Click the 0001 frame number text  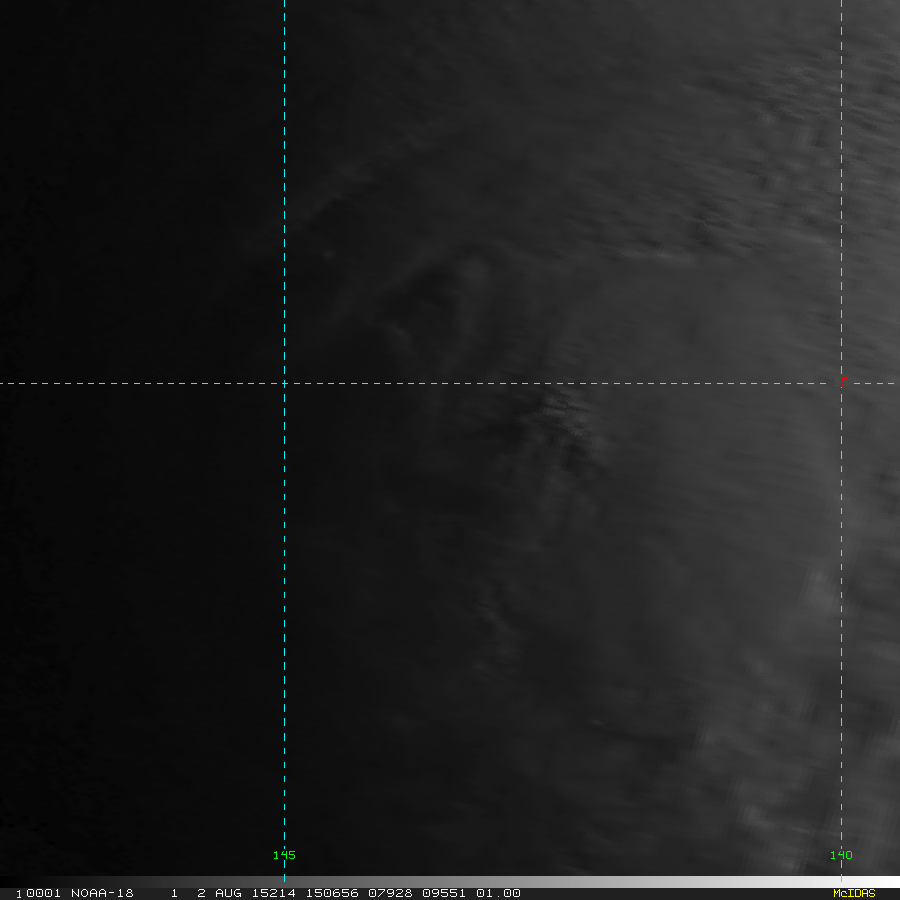pos(44,893)
